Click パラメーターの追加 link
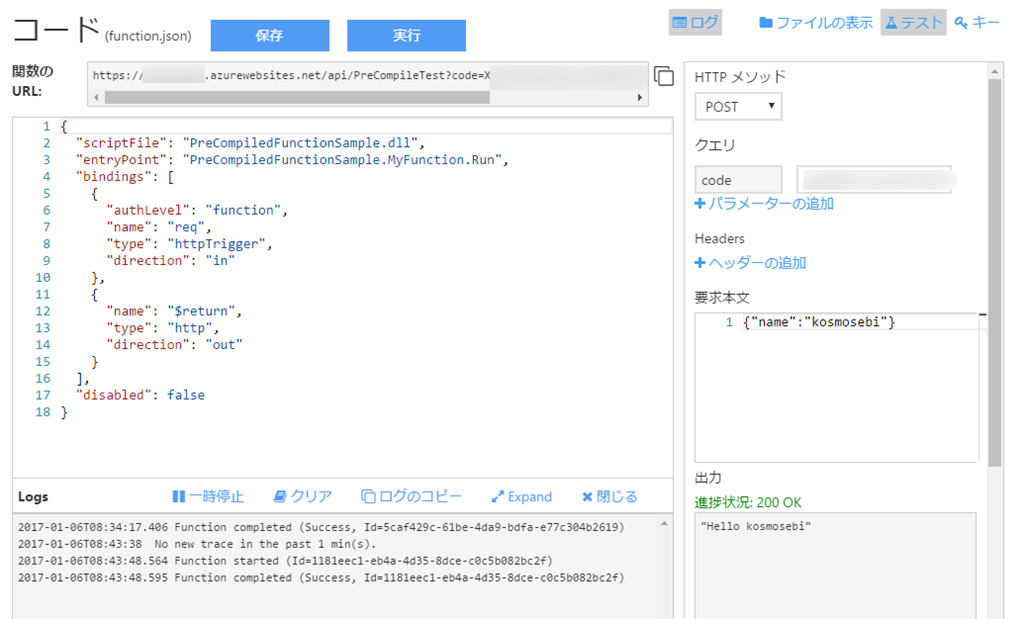The image size is (1024, 619). [x=764, y=204]
